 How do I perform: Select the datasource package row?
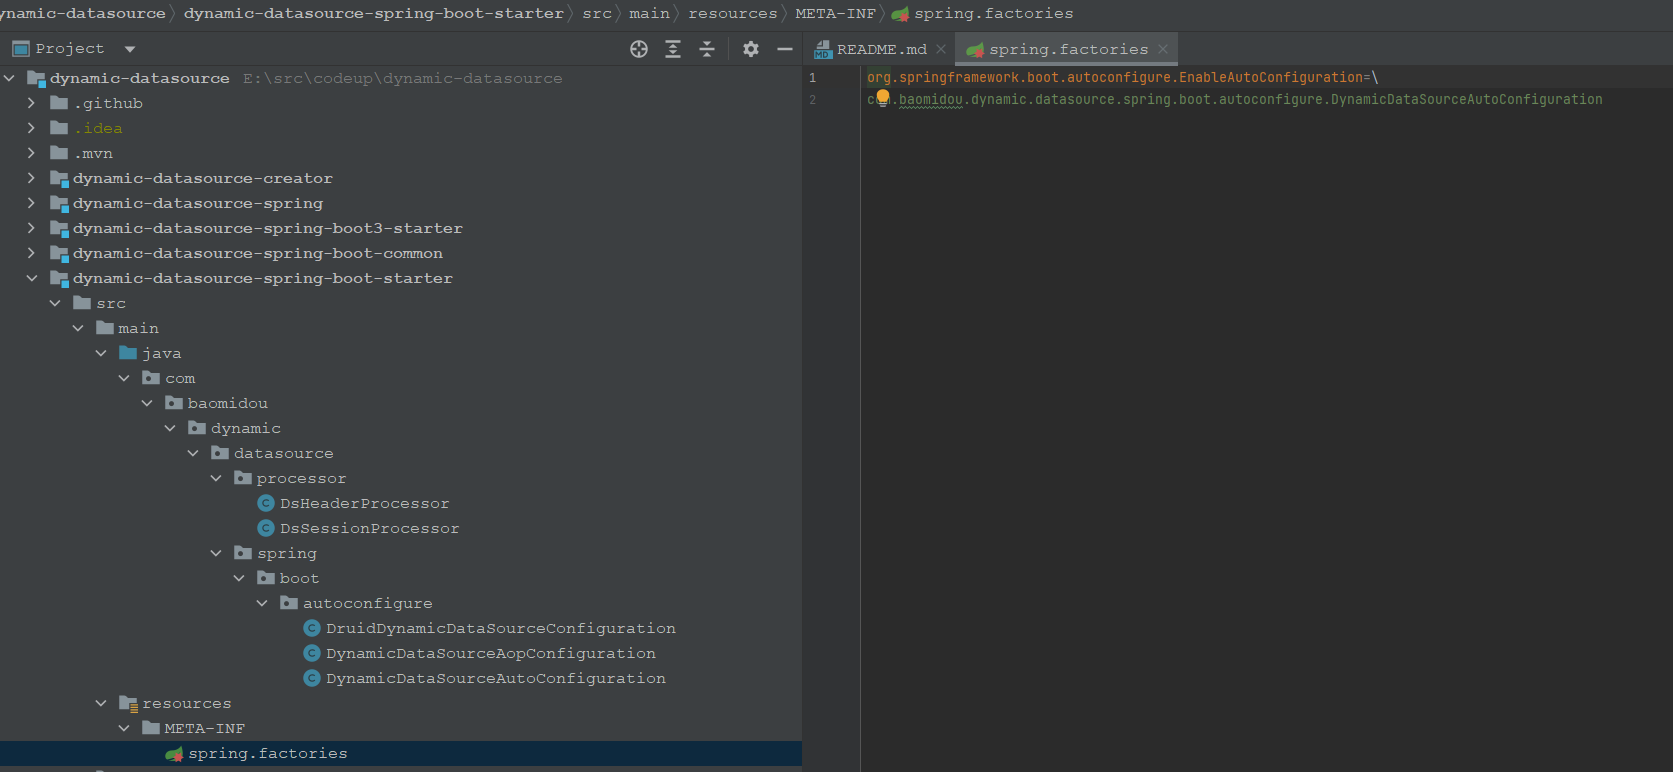pyautogui.click(x=401, y=453)
